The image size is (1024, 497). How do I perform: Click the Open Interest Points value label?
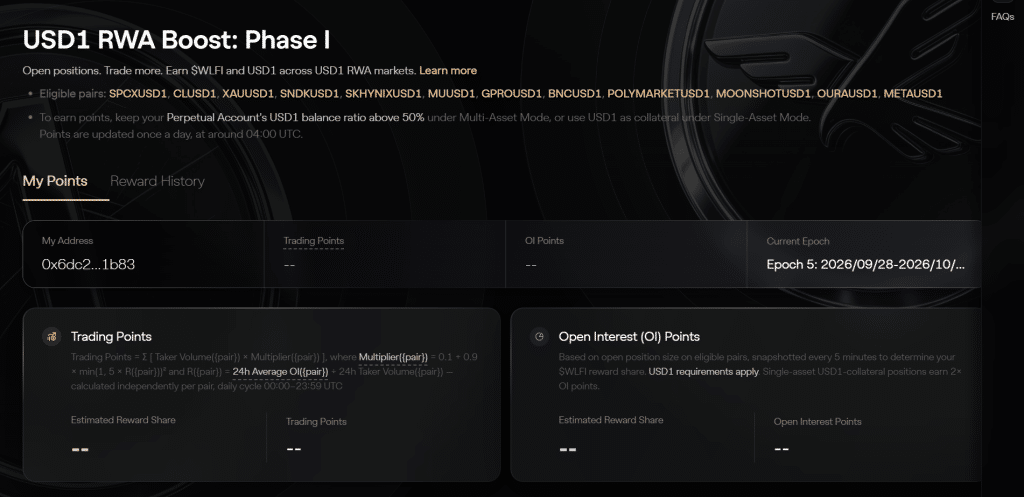pyautogui.click(x=818, y=422)
